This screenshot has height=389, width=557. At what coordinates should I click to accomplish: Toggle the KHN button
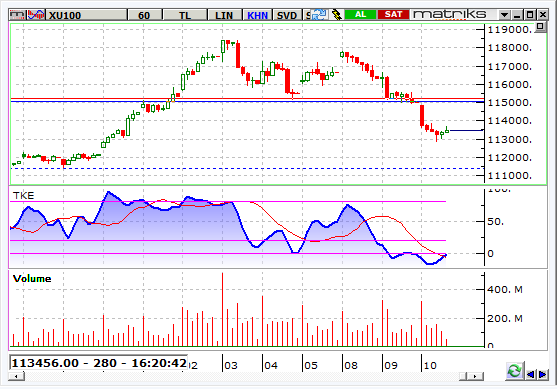pyautogui.click(x=258, y=15)
